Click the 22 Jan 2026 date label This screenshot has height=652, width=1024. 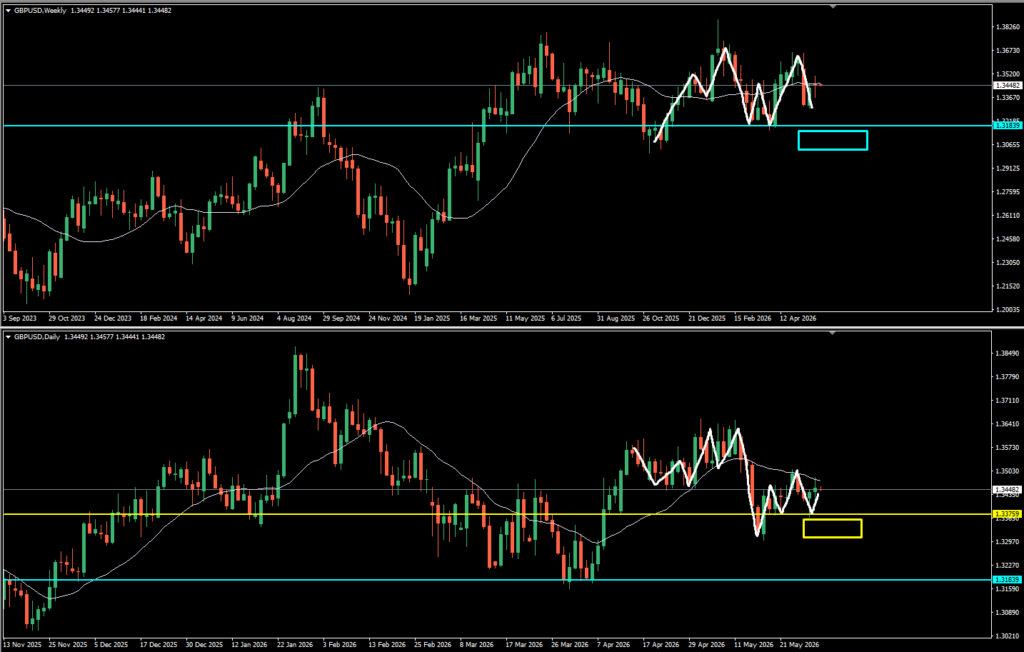pyautogui.click(x=295, y=644)
